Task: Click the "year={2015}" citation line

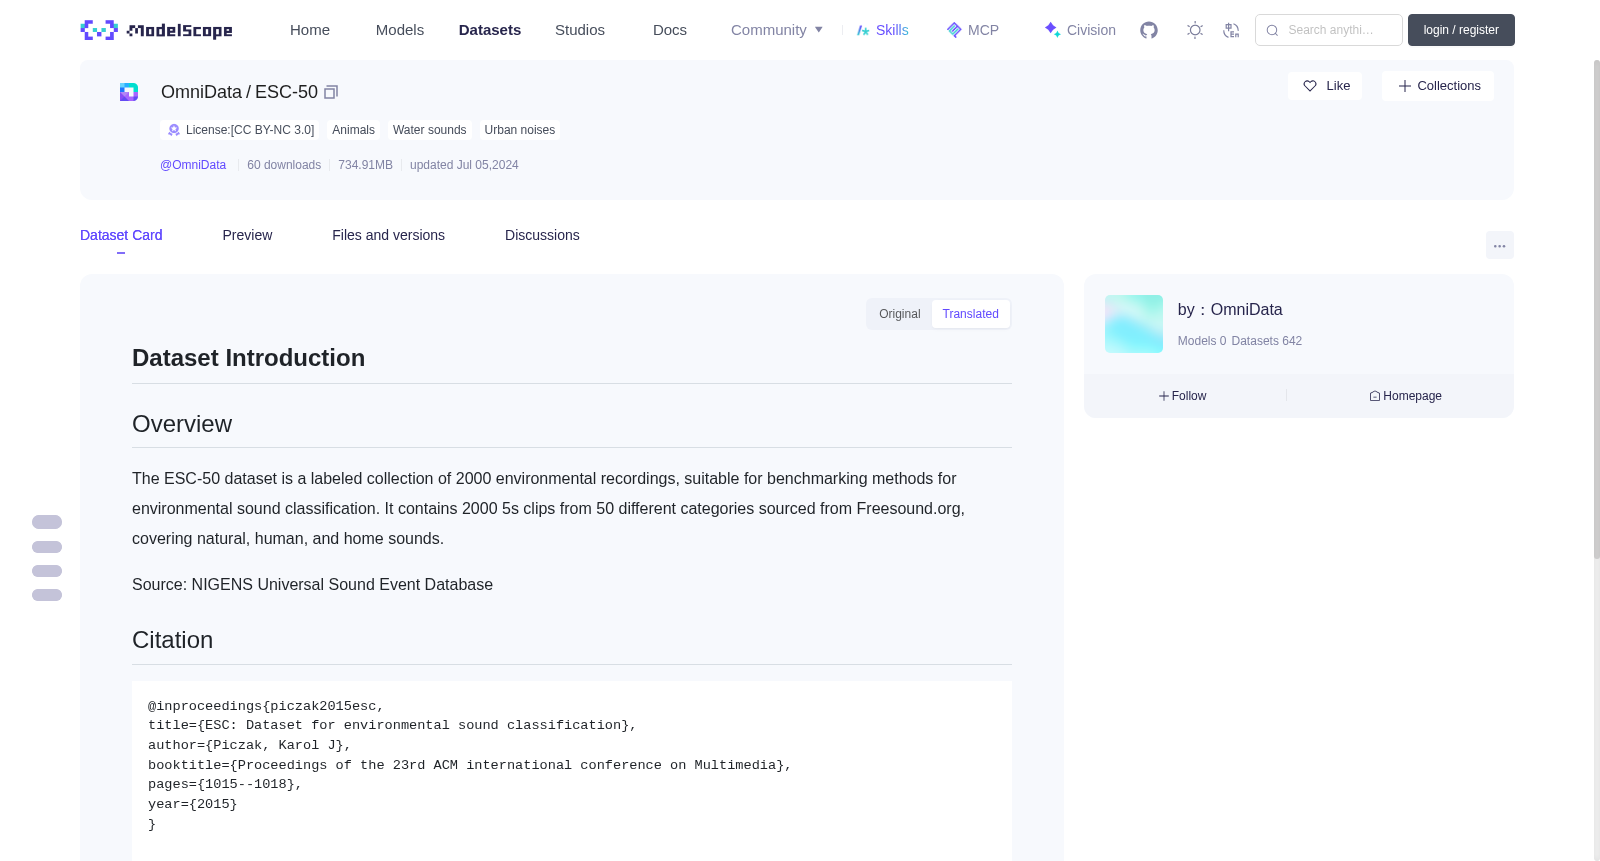Action: (x=193, y=805)
